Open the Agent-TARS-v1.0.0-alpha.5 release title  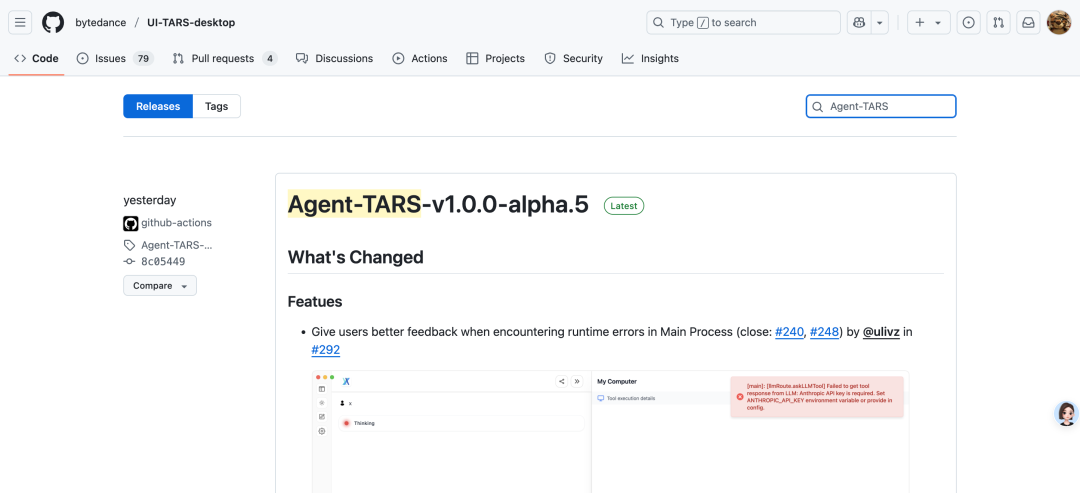pos(438,204)
